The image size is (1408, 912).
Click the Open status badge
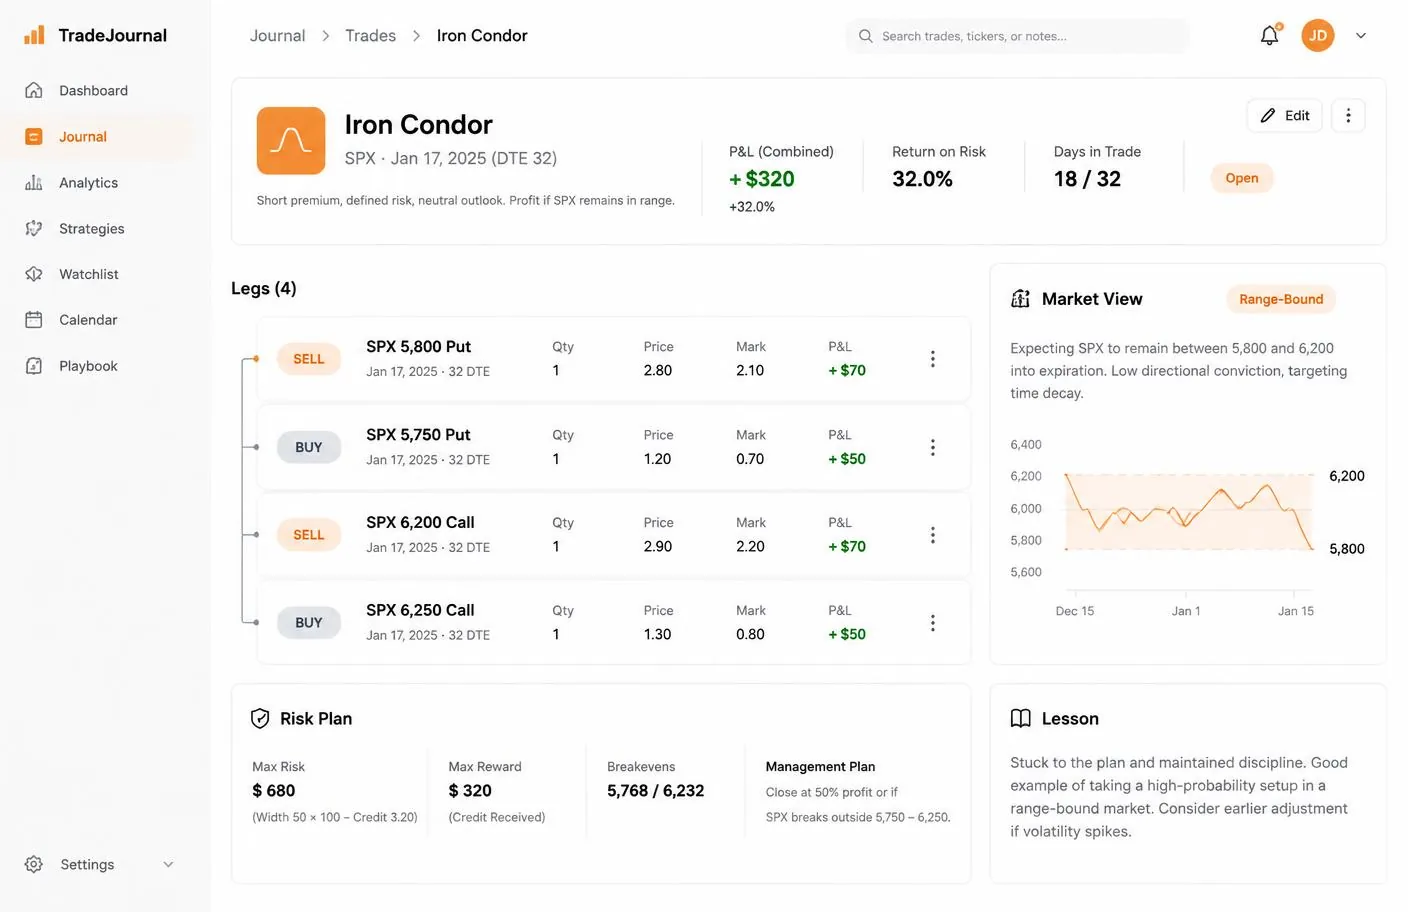coord(1242,178)
